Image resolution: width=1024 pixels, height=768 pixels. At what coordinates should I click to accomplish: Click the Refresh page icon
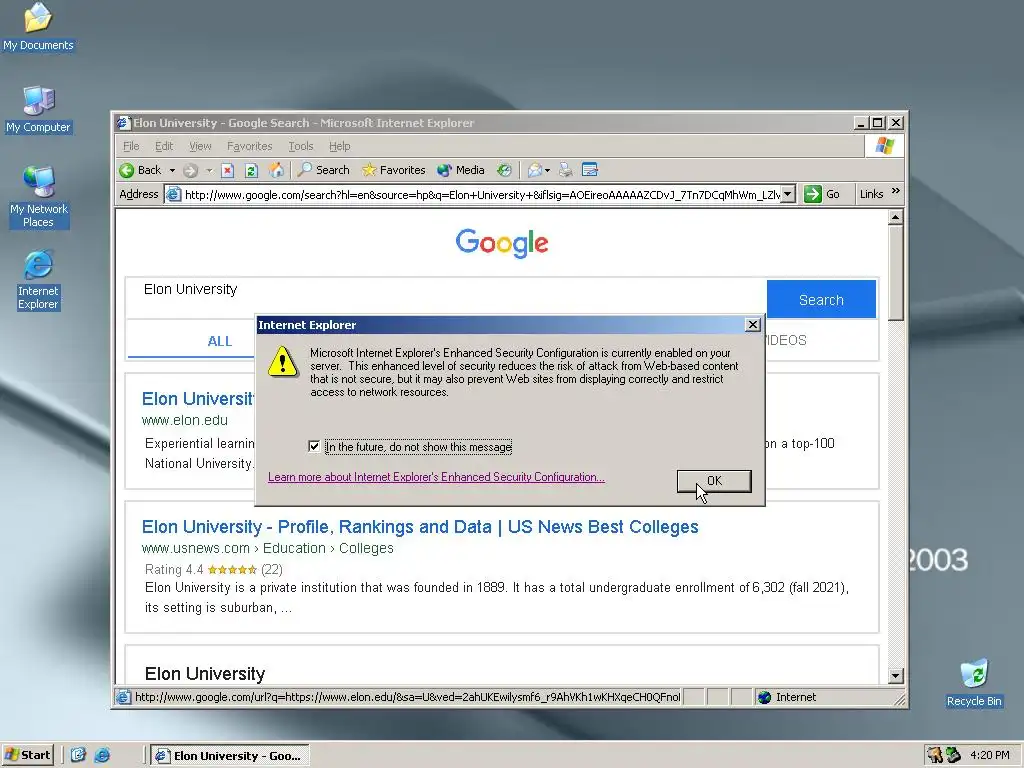pos(251,170)
